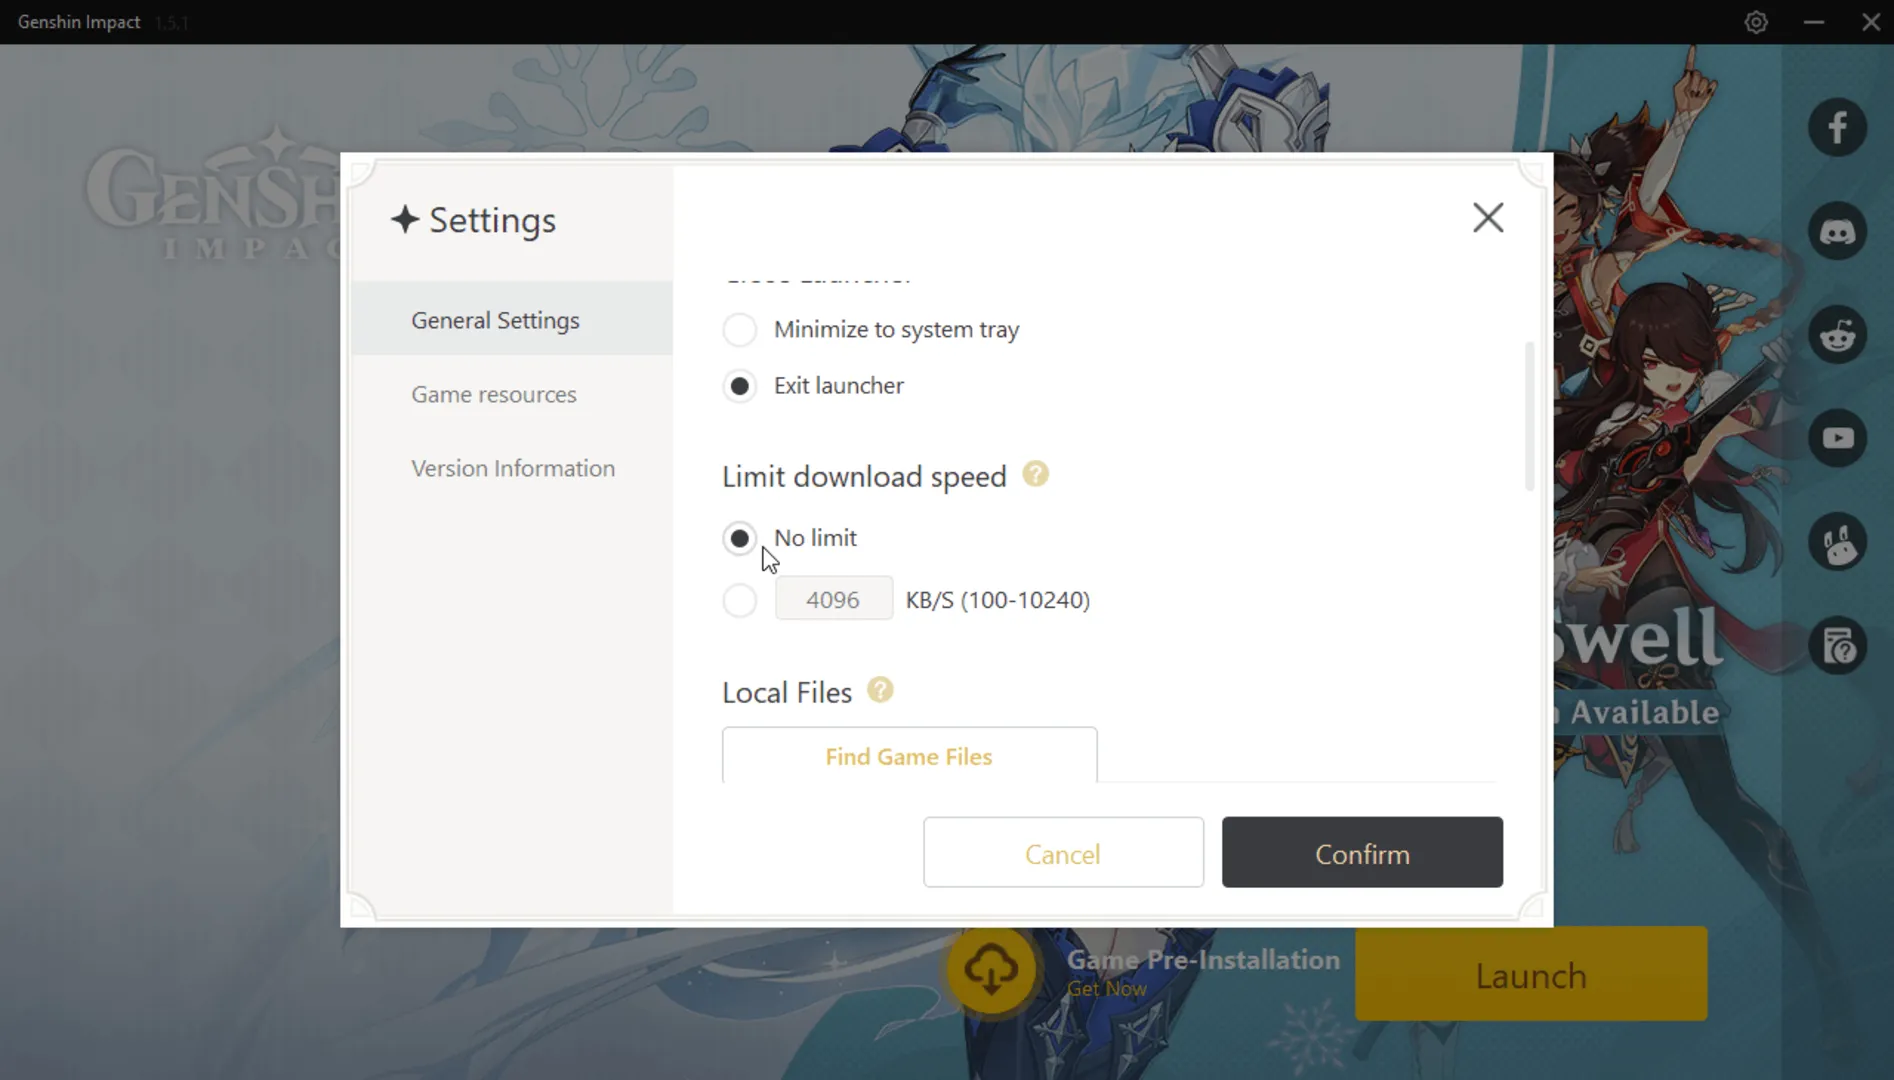Open the Discord social icon
Screen dimensions: 1894x1080
pyautogui.click(x=1837, y=231)
